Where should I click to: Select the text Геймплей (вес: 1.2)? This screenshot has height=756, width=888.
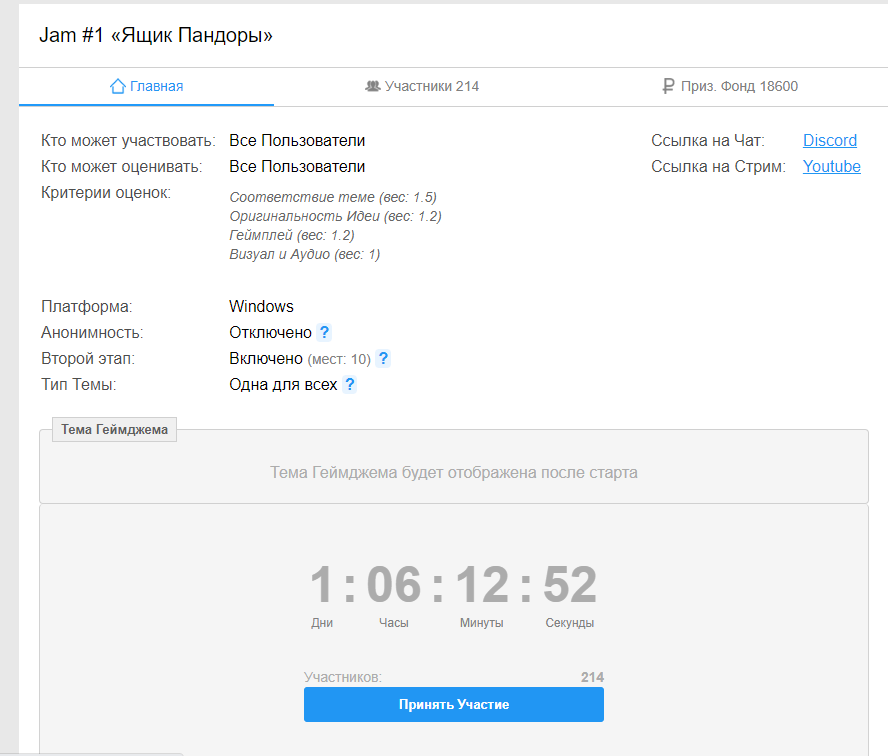pyautogui.click(x=292, y=235)
